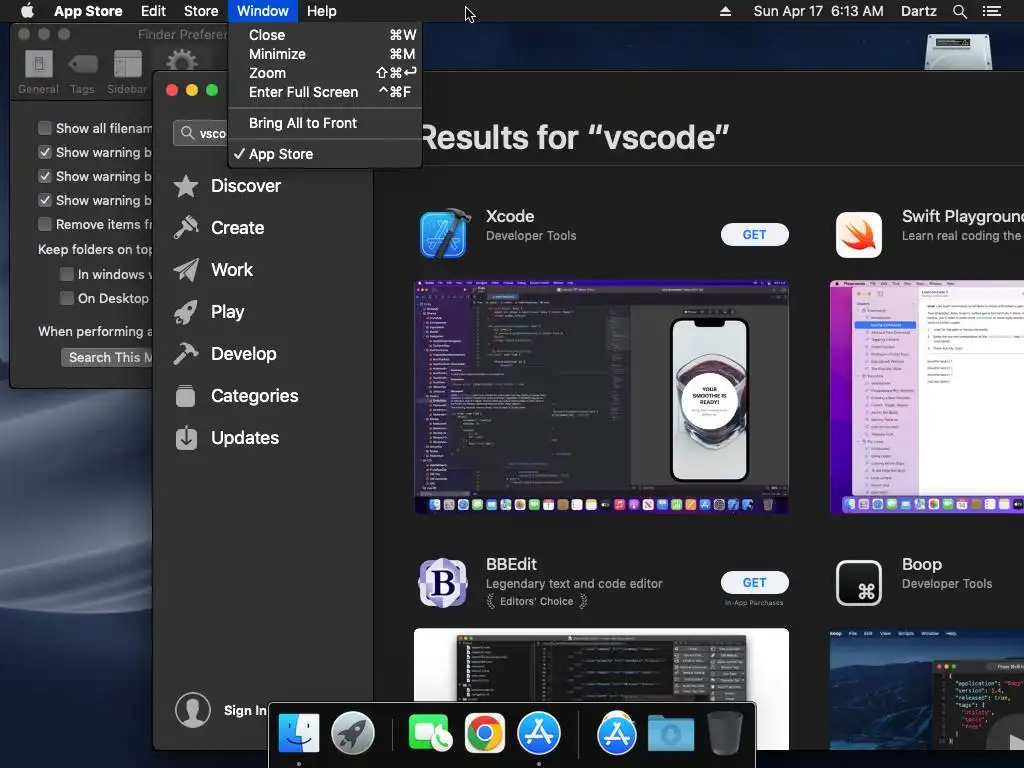
Task: Open the Xcode title link
Action: (510, 216)
